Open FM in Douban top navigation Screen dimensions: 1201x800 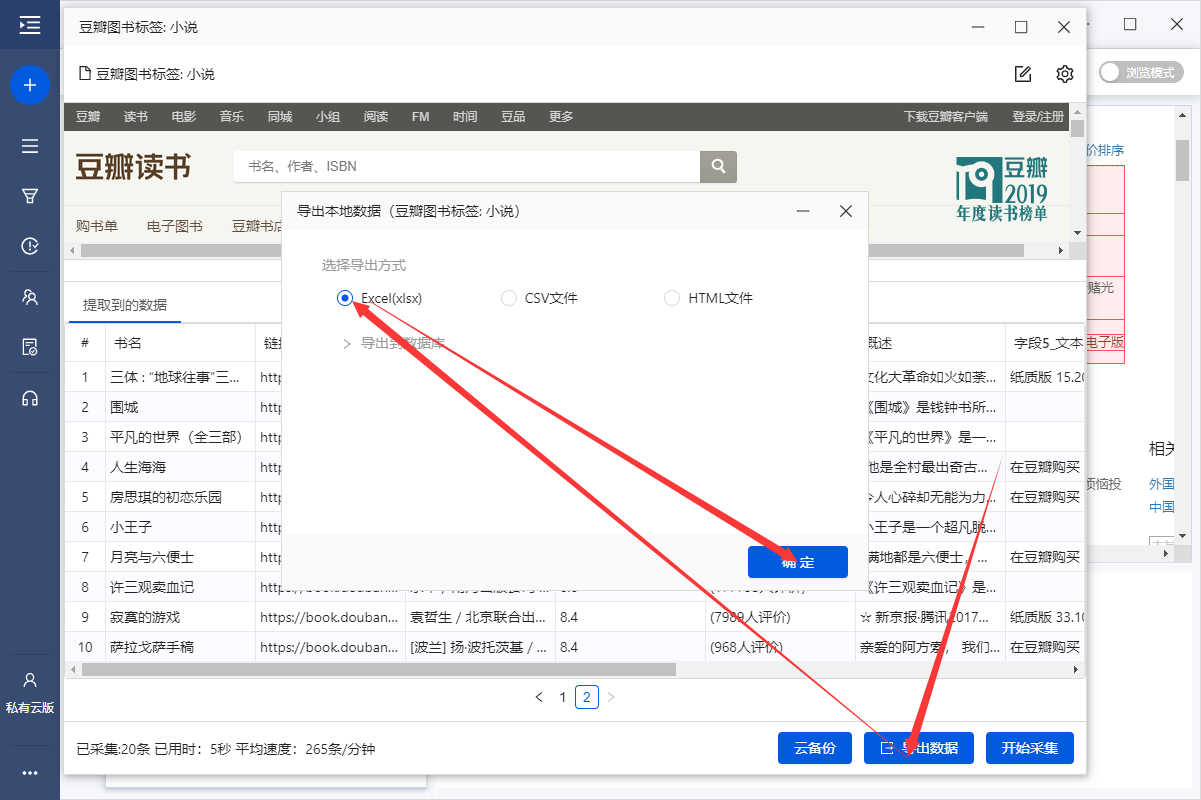tap(420, 117)
